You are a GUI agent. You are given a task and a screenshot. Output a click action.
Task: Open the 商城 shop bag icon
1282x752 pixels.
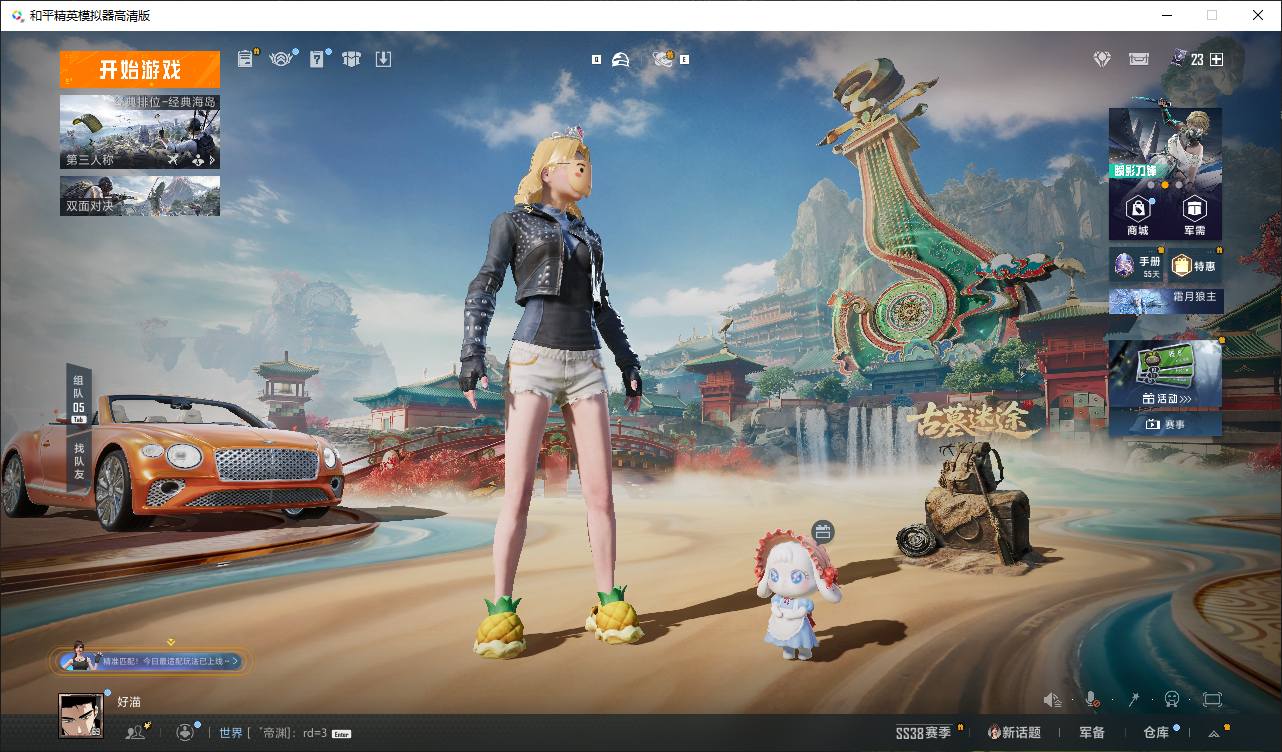click(x=1138, y=213)
